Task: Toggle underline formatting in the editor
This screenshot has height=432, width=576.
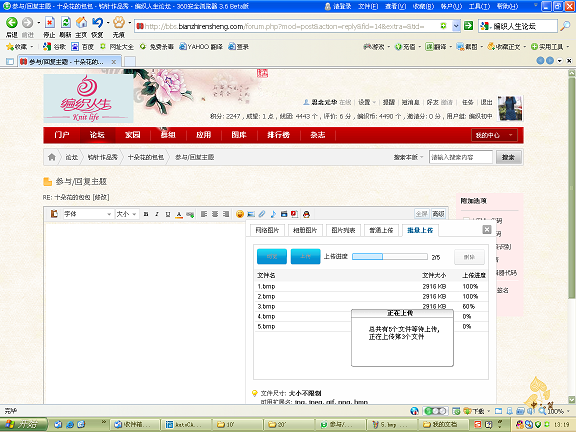Action: pyautogui.click(x=168, y=214)
